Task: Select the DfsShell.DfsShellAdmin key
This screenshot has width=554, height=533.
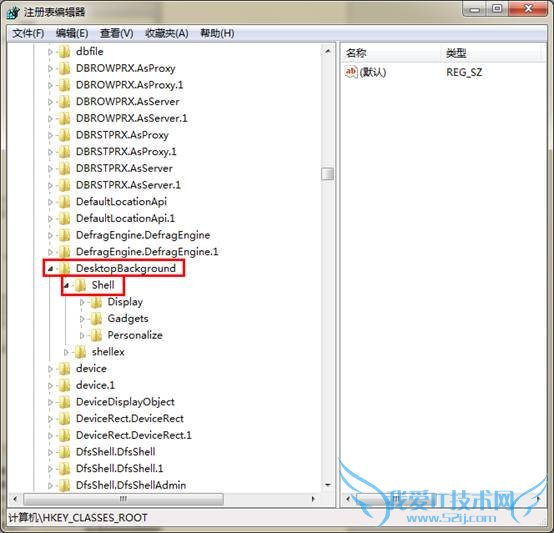Action: coord(131,485)
